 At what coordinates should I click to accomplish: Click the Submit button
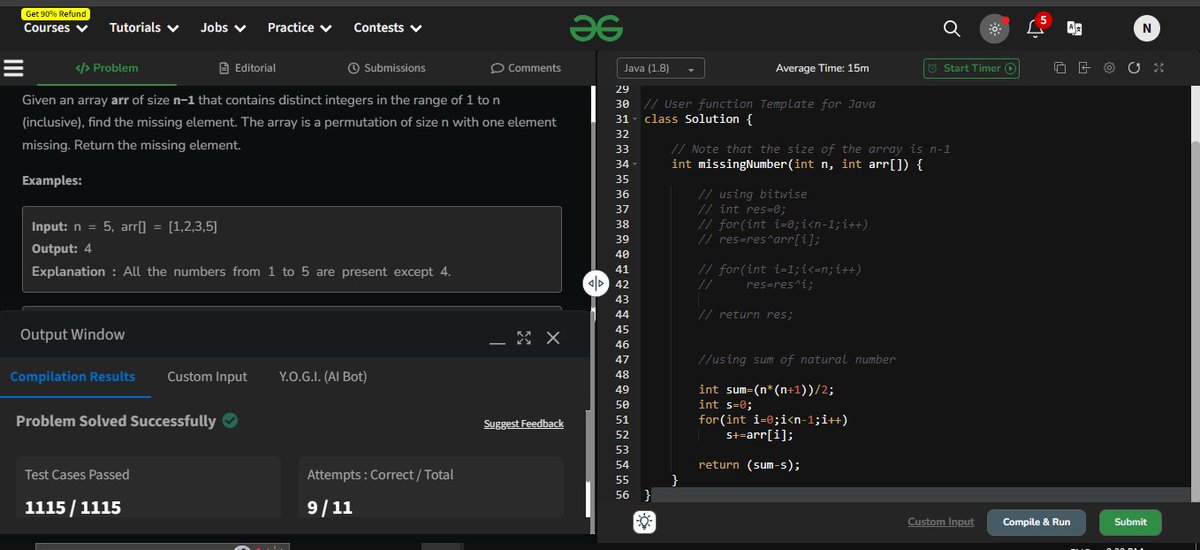pyautogui.click(x=1130, y=522)
